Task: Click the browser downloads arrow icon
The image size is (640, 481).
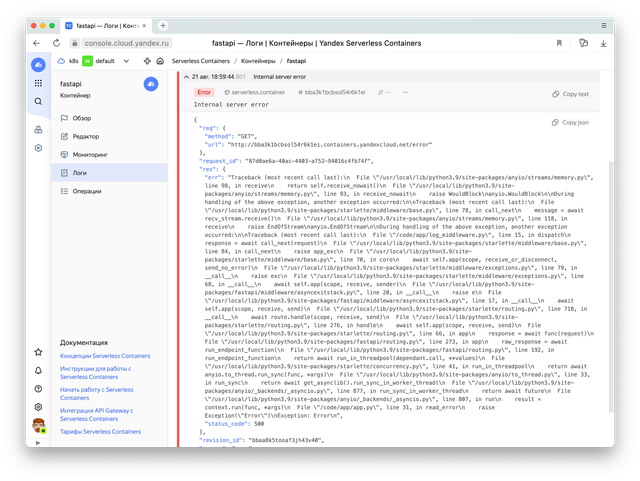Action: click(604, 43)
